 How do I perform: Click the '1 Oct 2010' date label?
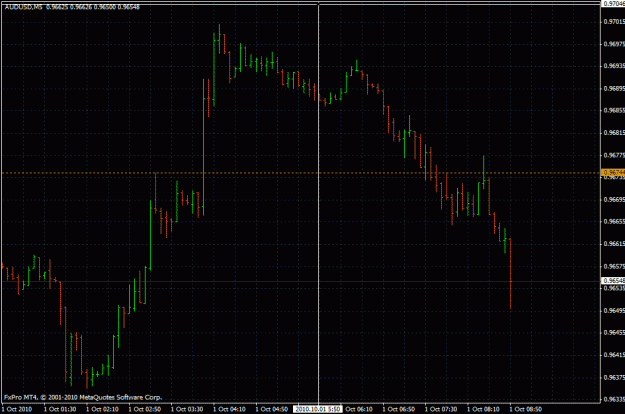point(17,409)
